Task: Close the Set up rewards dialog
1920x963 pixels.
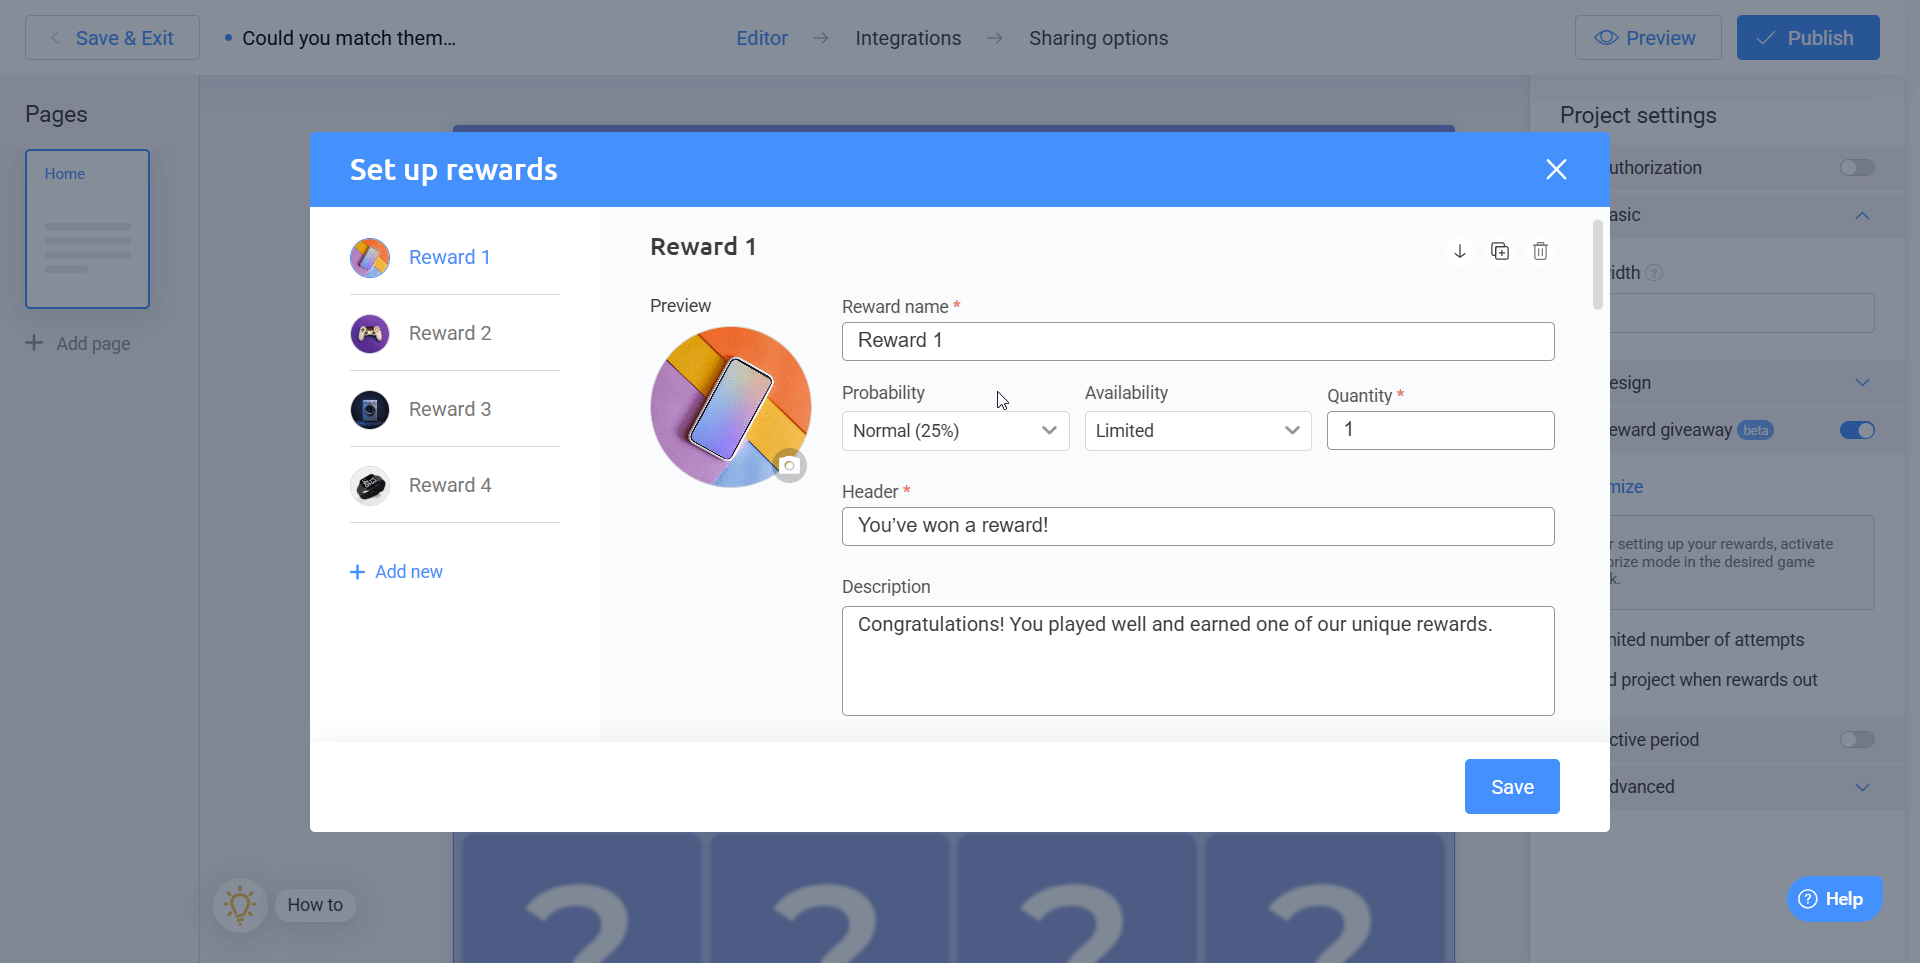Action: pos(1555,169)
